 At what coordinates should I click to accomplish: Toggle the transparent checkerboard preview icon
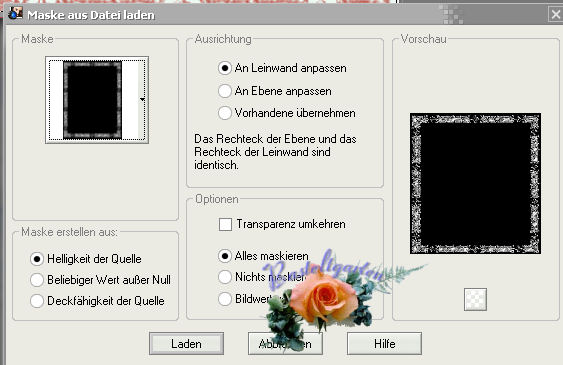(475, 299)
